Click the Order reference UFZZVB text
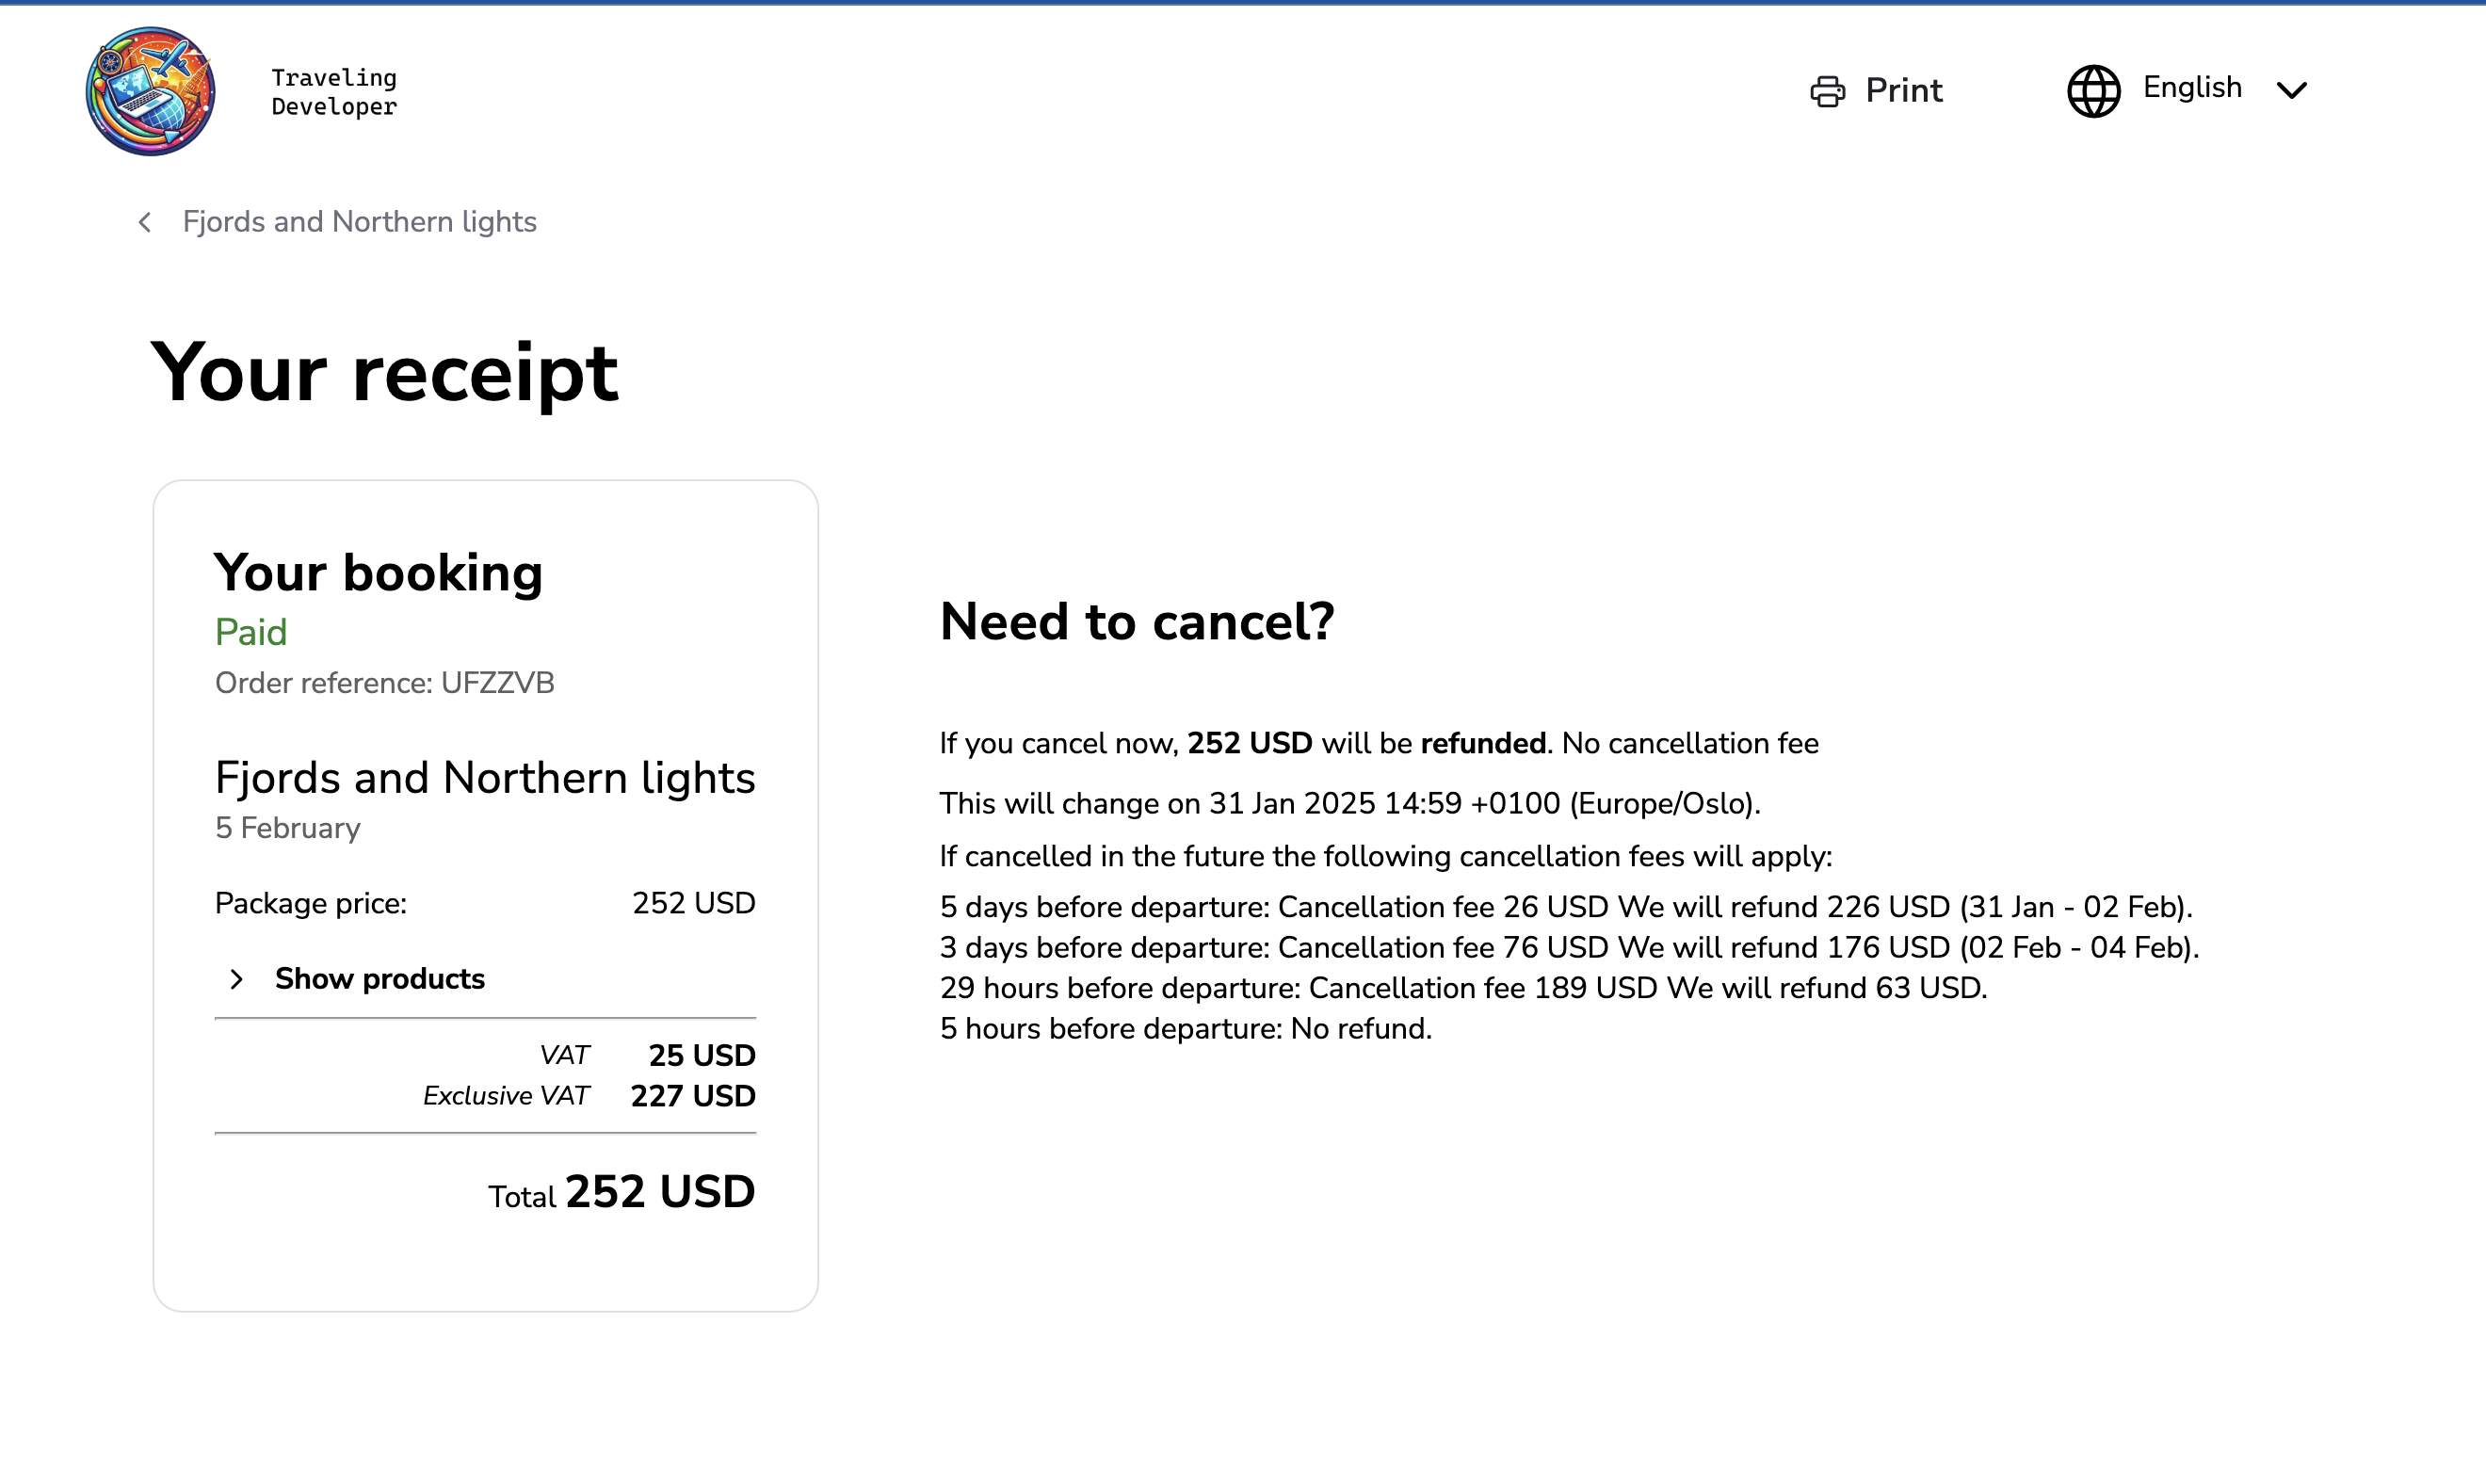 385,683
